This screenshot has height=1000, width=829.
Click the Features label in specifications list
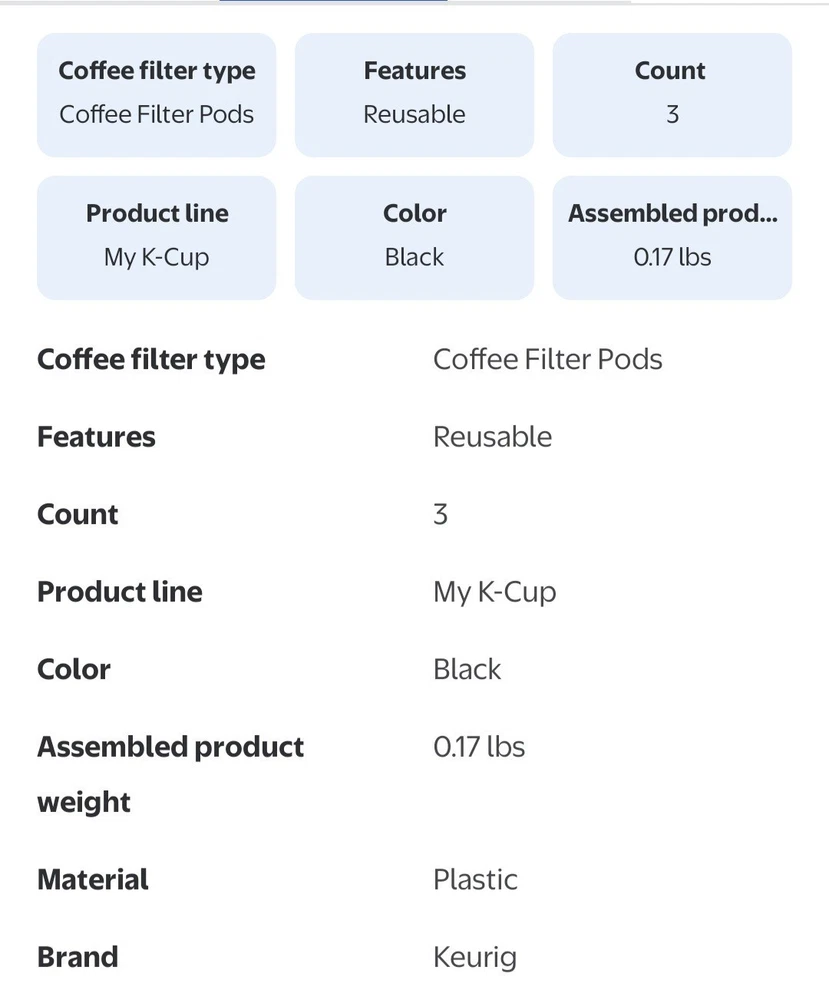tap(96, 437)
